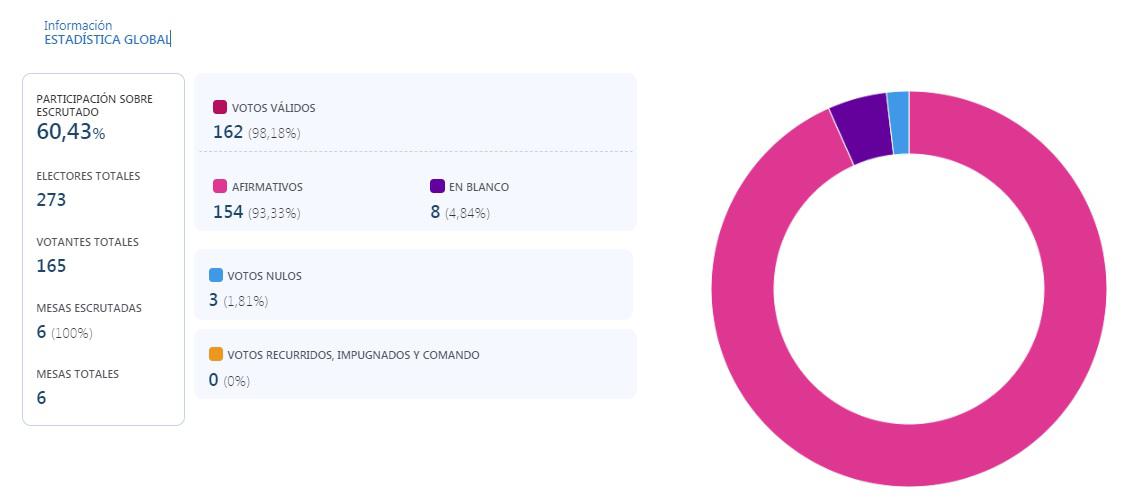1123x497 pixels.
Task: Click the Estadística Global heading
Action: coord(107,39)
